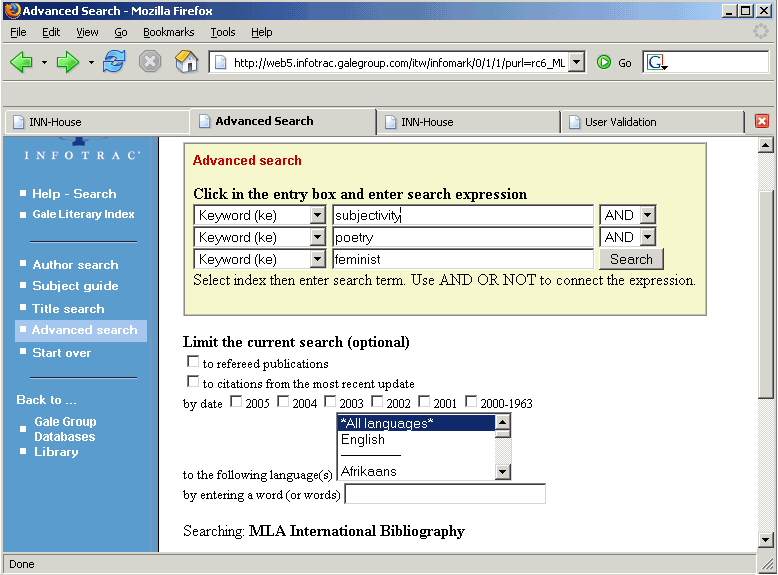The width and height of the screenshot is (778, 575).
Task: Open third Keyword (ke) dropdown beside feminist
Action: (x=317, y=259)
